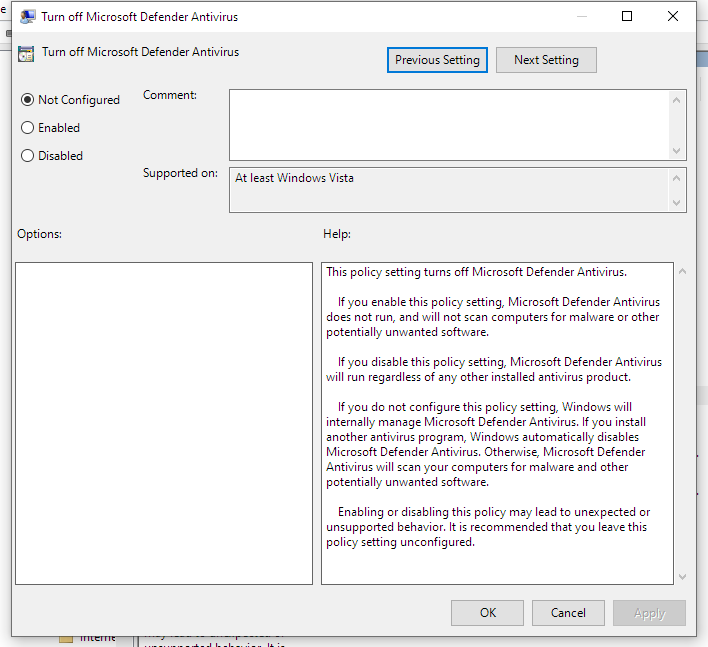Image resolution: width=708 pixels, height=647 pixels.
Task: Click Comment box scroll up arrow
Action: [676, 100]
